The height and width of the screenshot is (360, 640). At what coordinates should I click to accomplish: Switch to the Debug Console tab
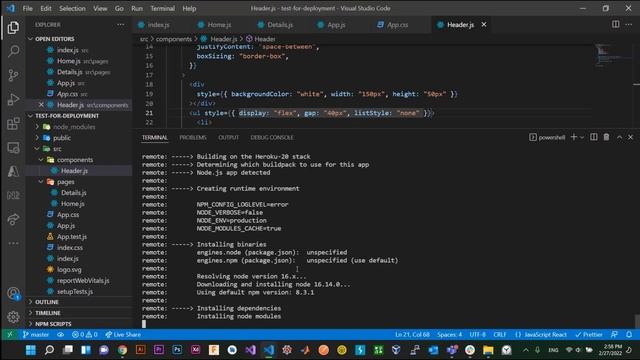(x=272, y=138)
